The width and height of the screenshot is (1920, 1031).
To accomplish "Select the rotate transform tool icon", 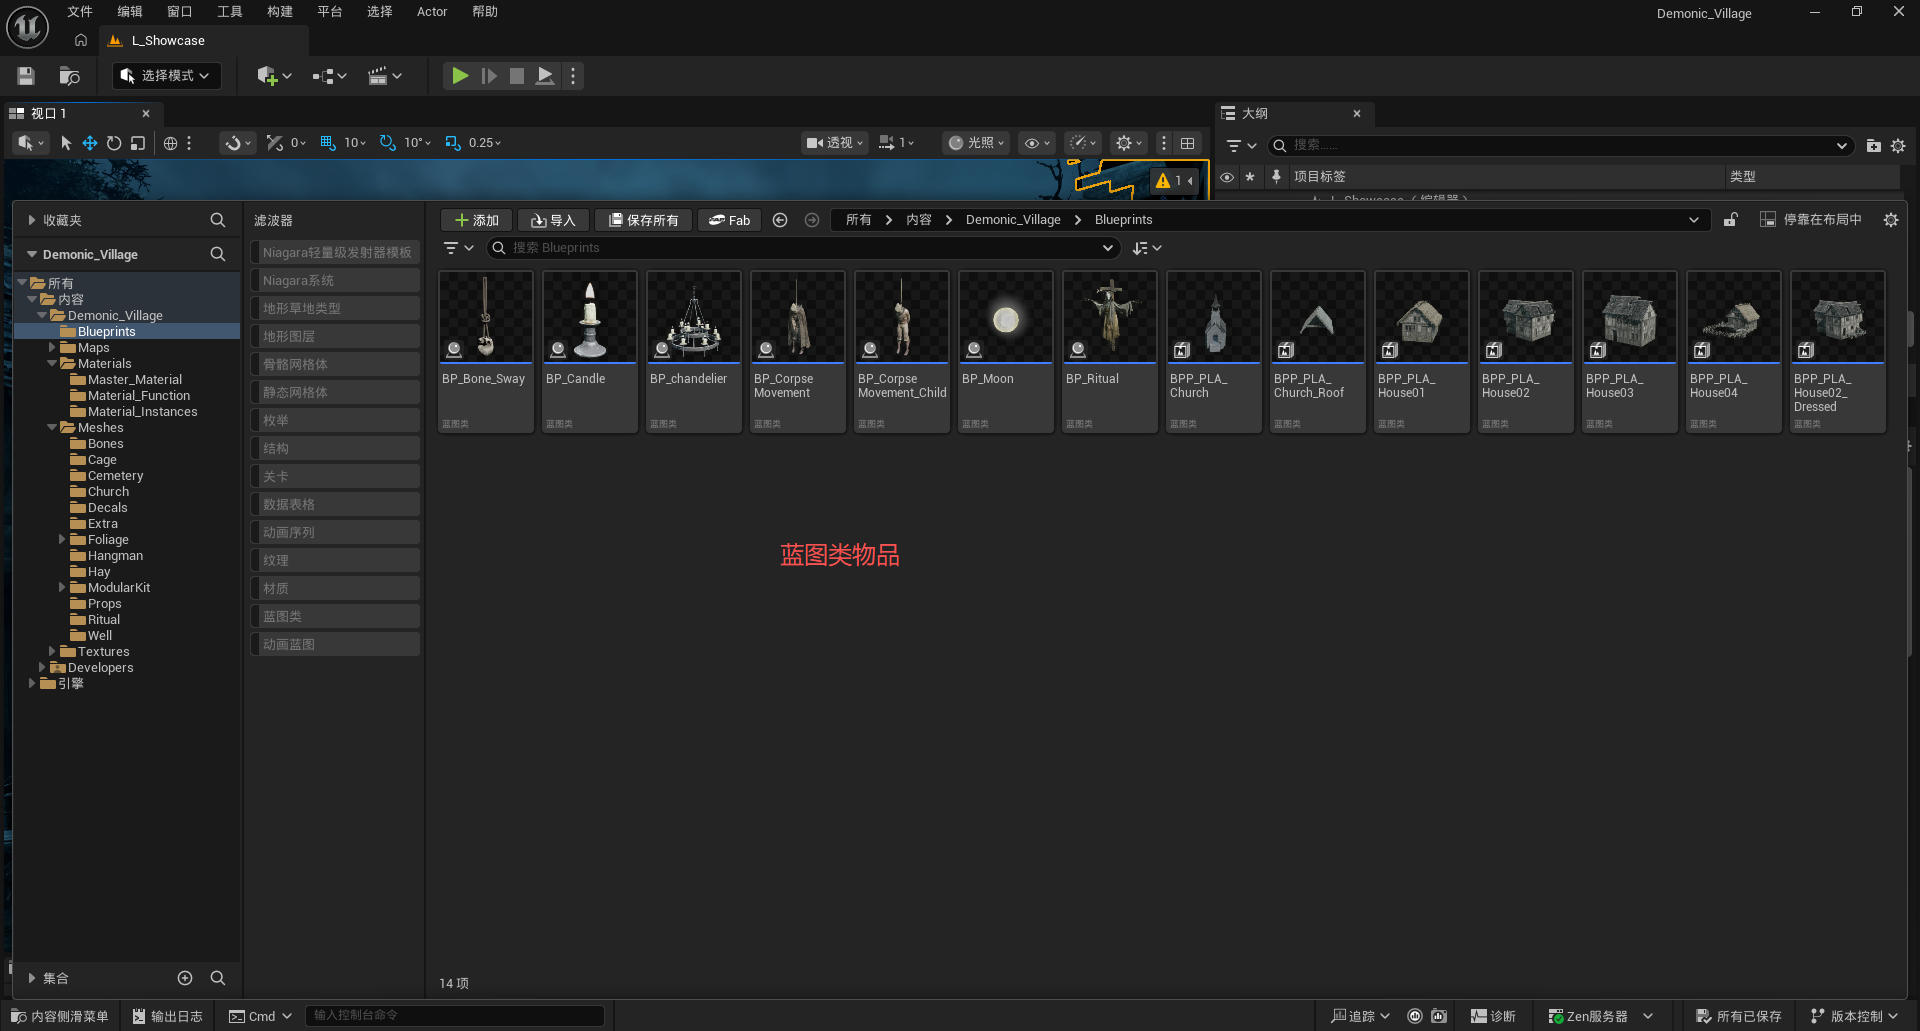I will (x=114, y=143).
